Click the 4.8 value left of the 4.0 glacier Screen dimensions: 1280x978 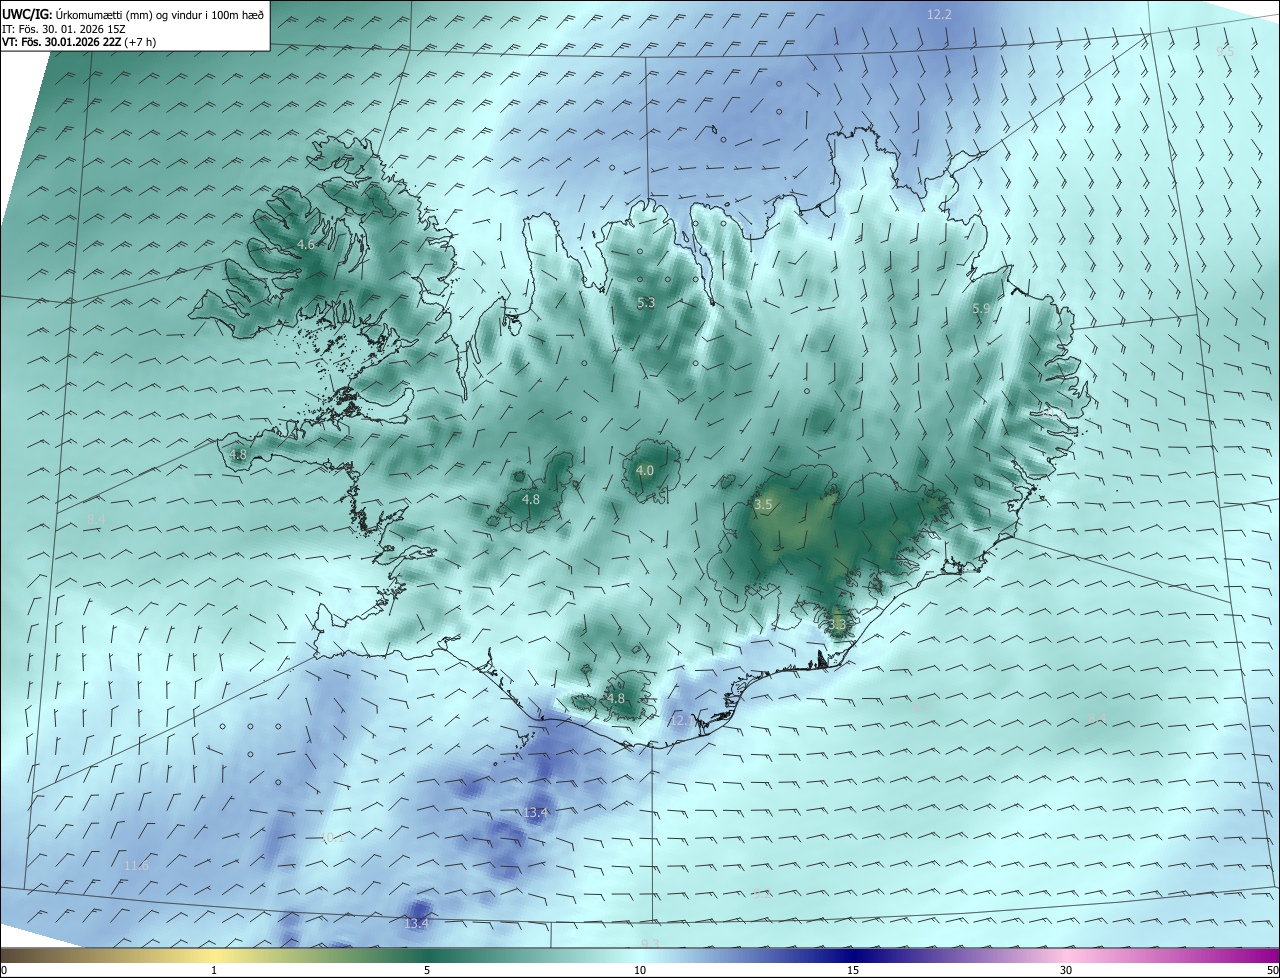coord(531,499)
